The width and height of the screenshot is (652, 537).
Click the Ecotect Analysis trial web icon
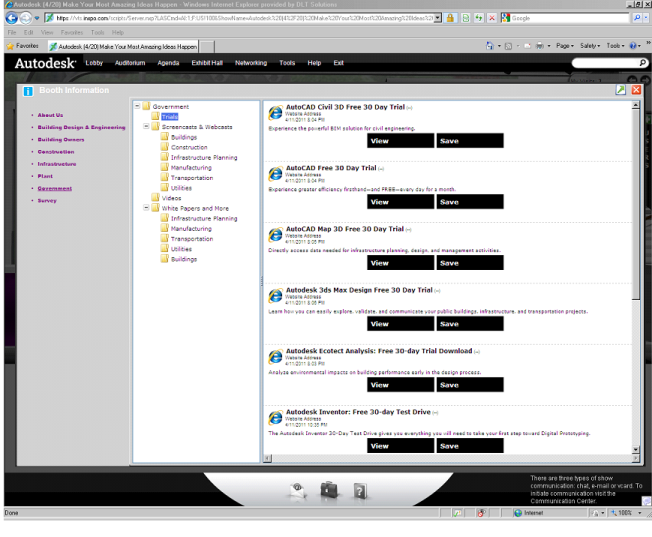point(275,357)
